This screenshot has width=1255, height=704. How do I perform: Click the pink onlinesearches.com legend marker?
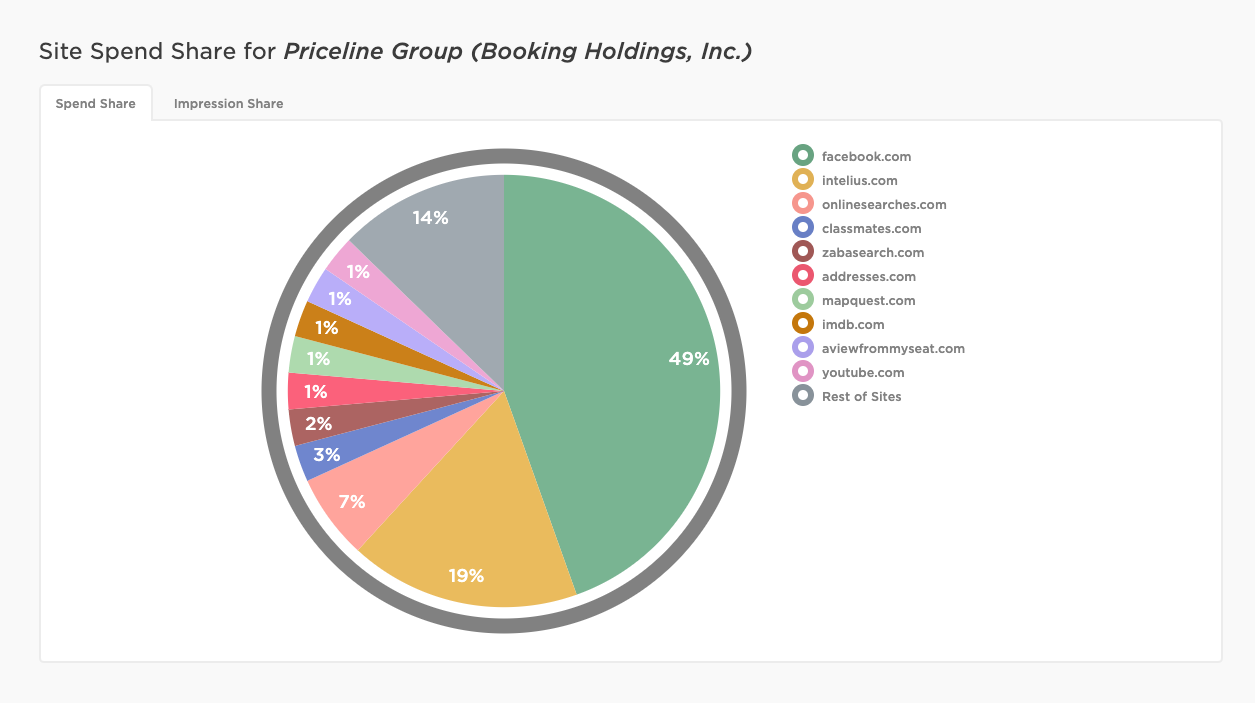pos(801,204)
